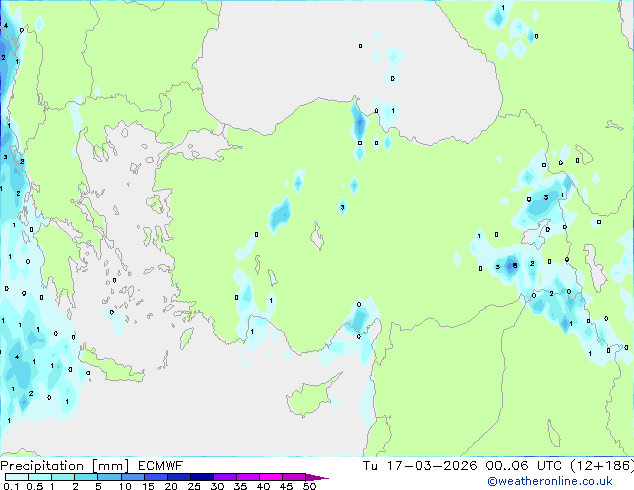This screenshot has width=634, height=490.
Task: Click the legend label '0.1'
Action: pyautogui.click(x=11, y=486)
